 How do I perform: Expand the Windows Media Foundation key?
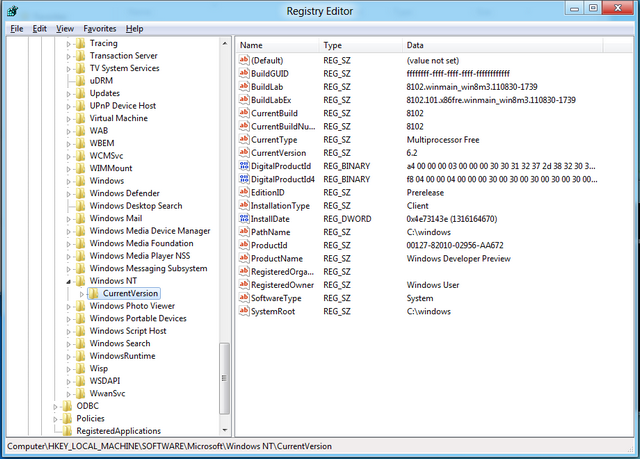point(69,244)
